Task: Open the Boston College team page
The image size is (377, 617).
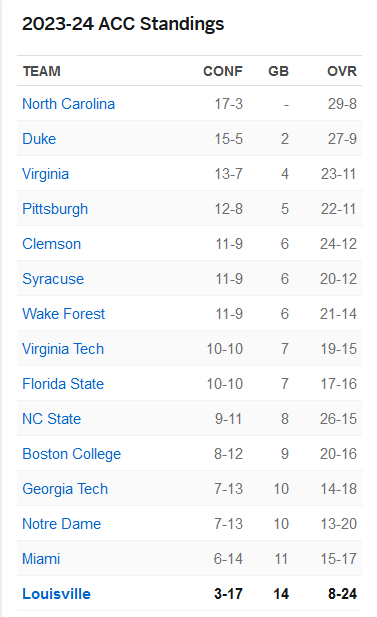Action: click(x=72, y=454)
